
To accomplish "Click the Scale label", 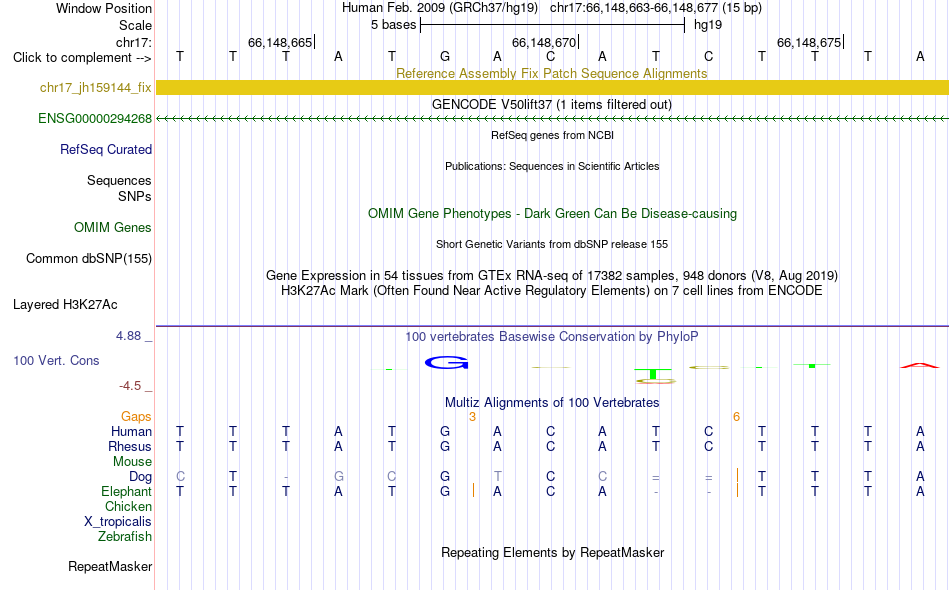I will pyautogui.click(x=135, y=25).
